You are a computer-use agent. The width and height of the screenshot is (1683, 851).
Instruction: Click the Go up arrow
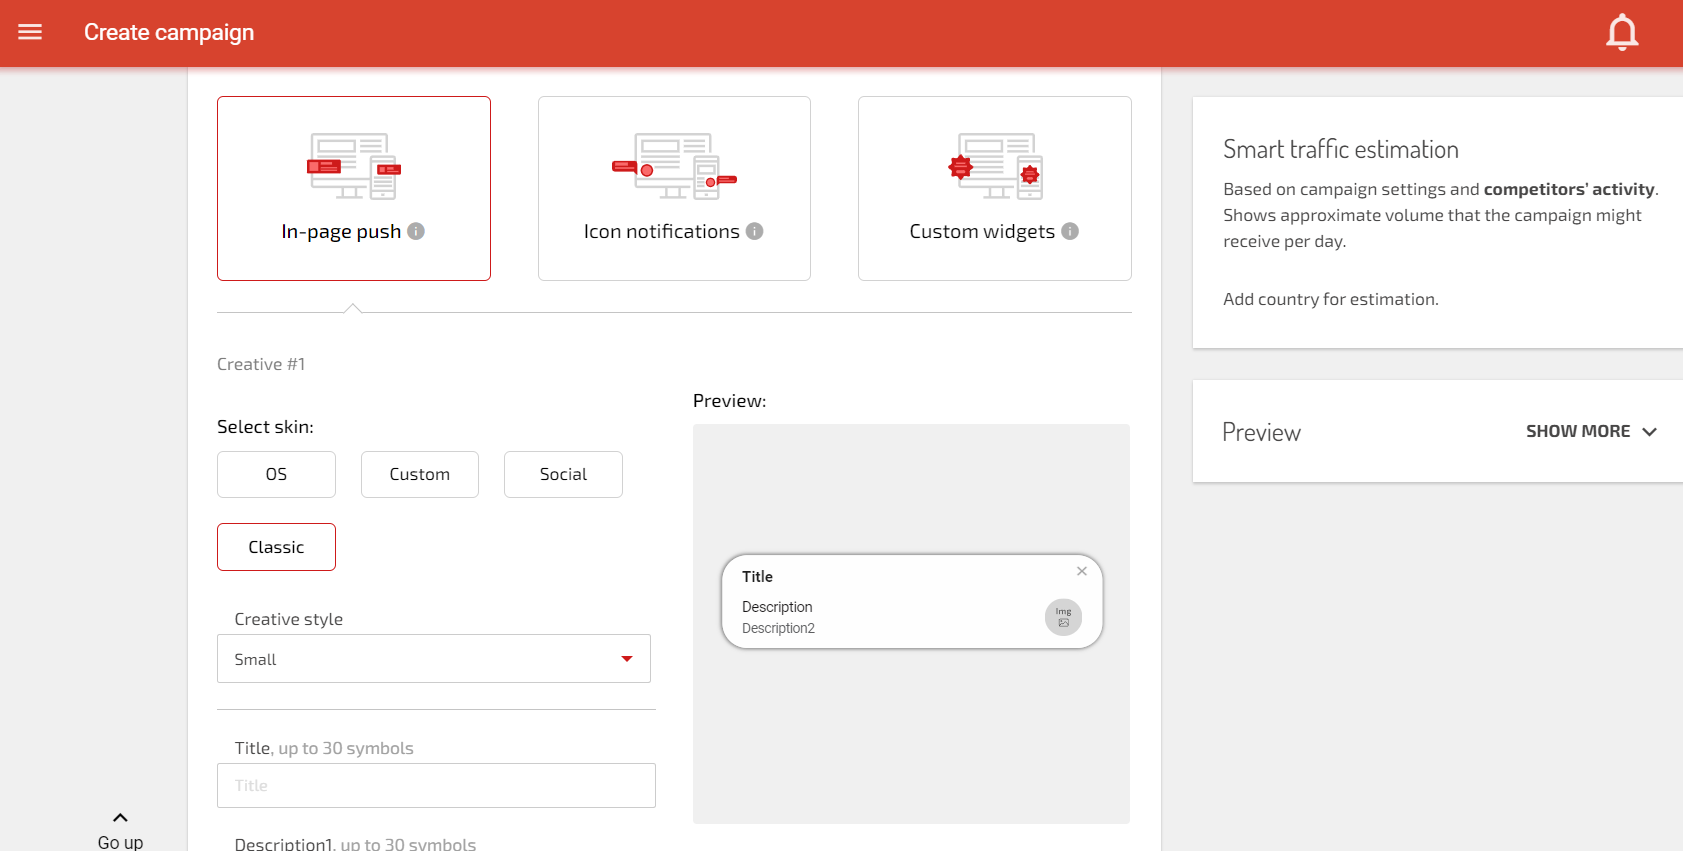pos(120,818)
